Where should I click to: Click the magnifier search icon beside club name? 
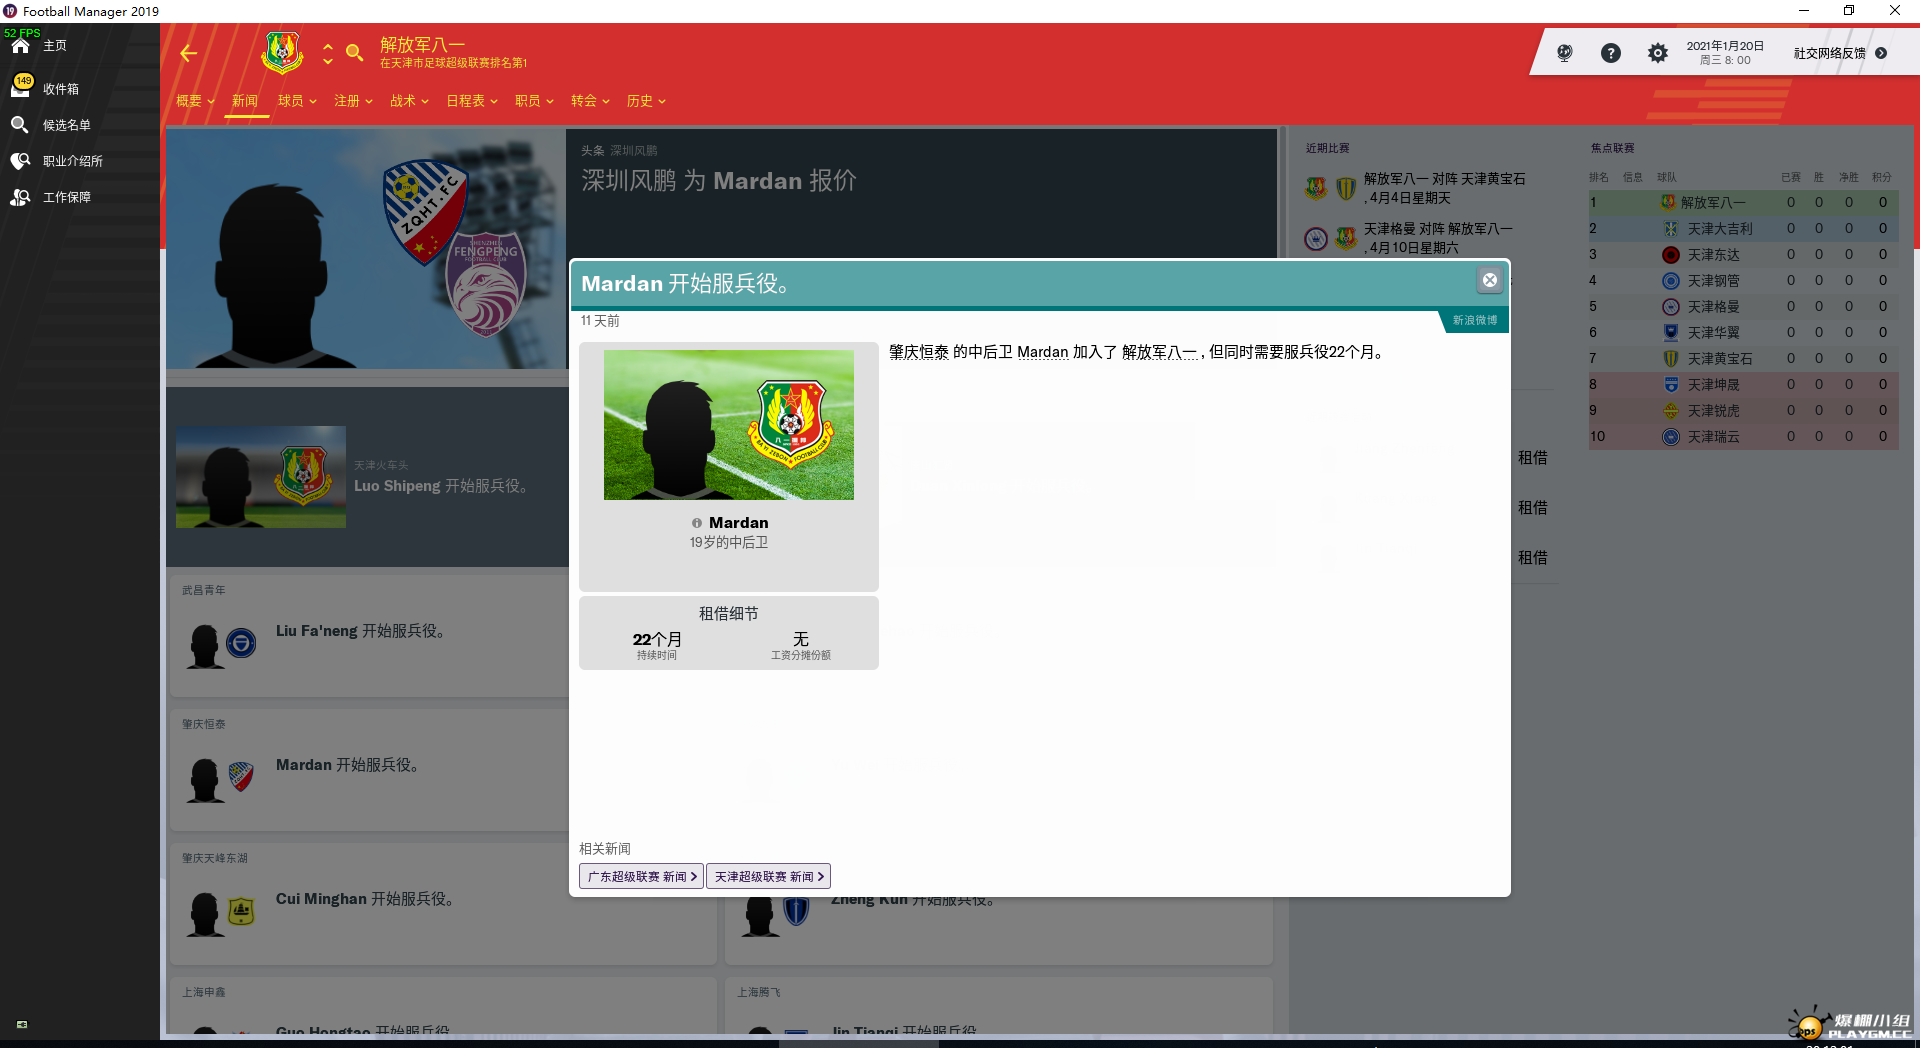coord(354,53)
